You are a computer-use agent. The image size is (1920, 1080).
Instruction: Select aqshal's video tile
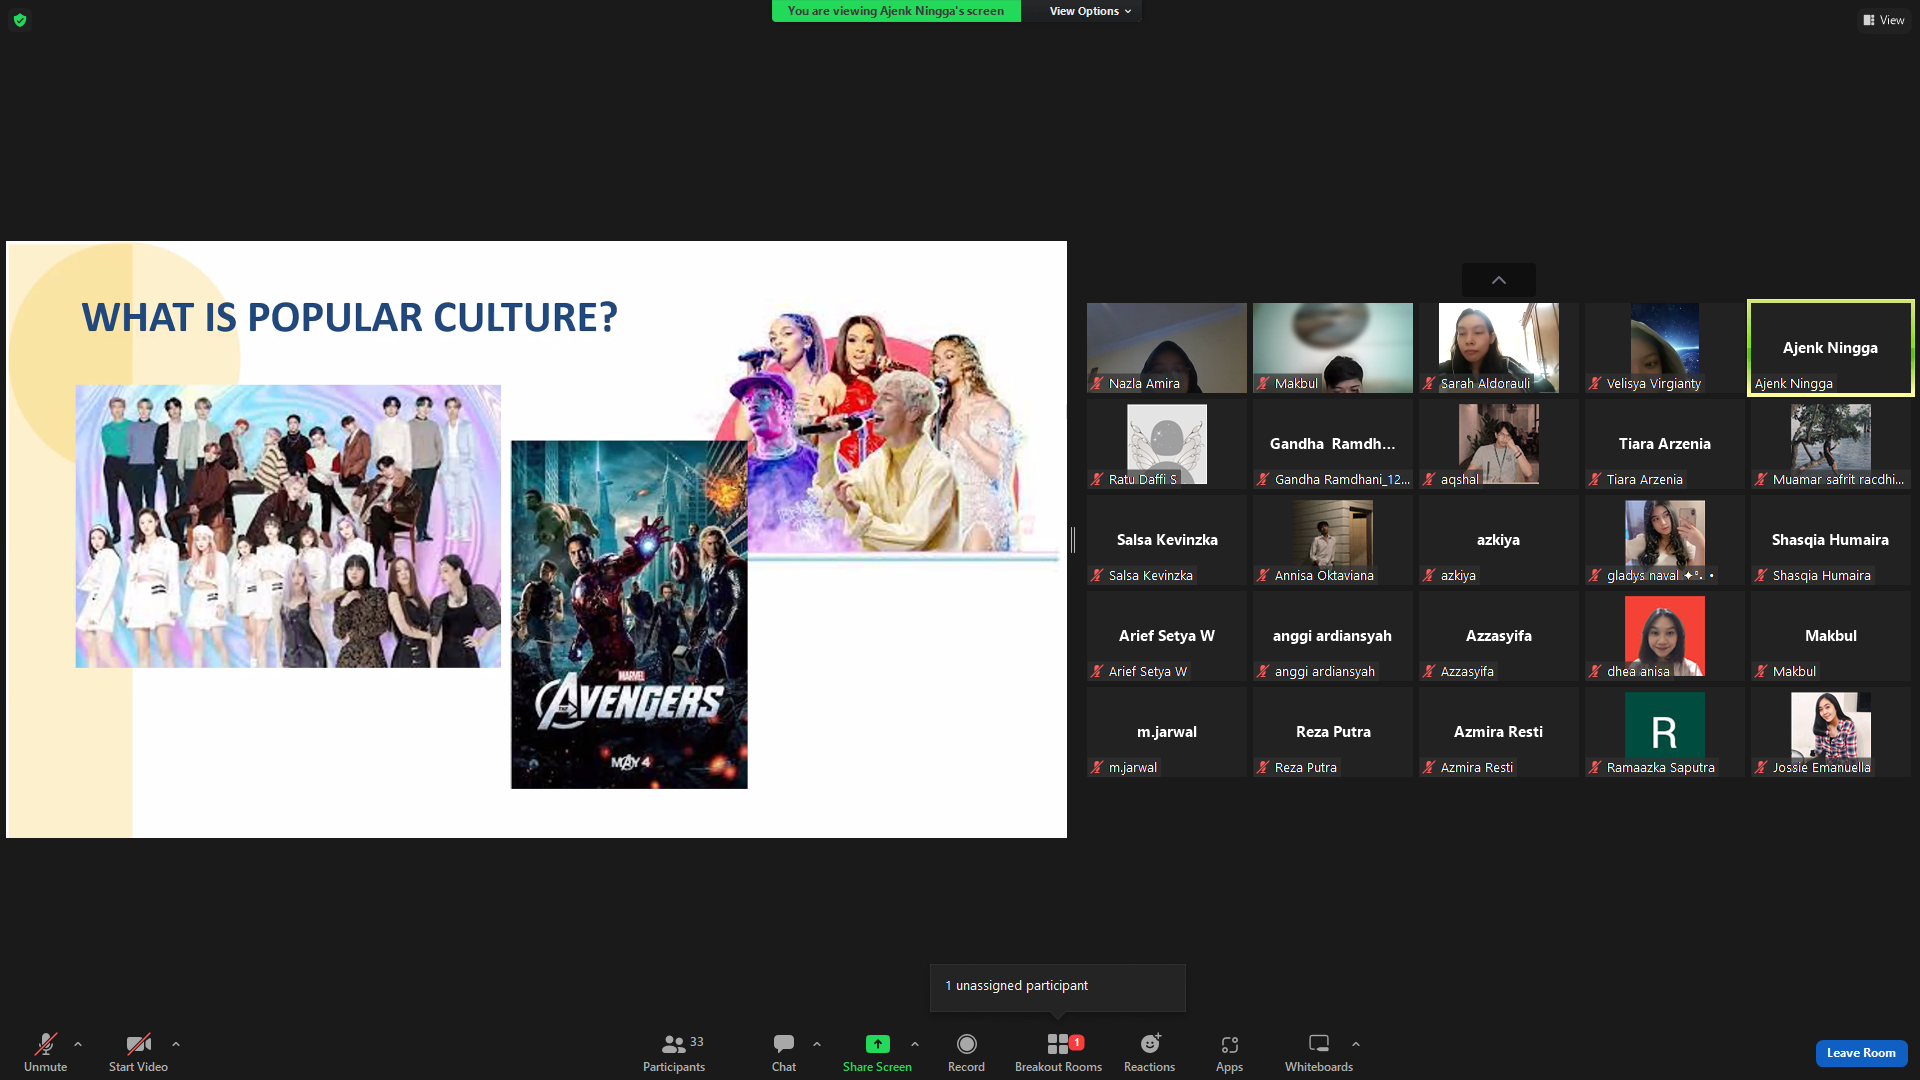pos(1499,444)
